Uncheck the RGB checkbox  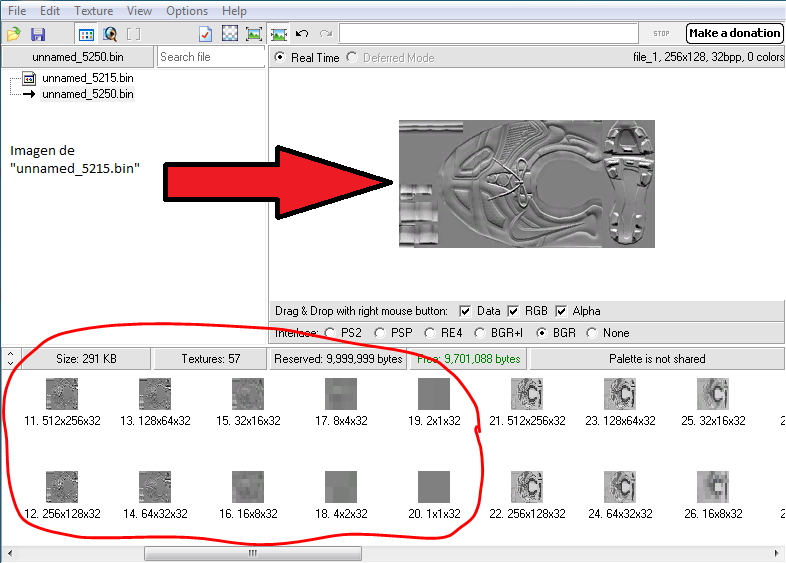(514, 311)
